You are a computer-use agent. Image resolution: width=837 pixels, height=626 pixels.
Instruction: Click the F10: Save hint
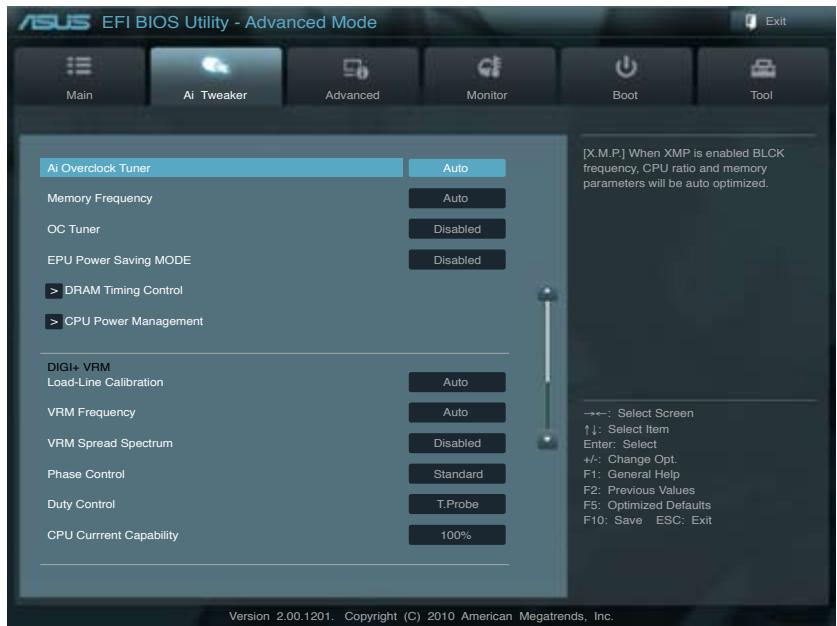point(613,520)
